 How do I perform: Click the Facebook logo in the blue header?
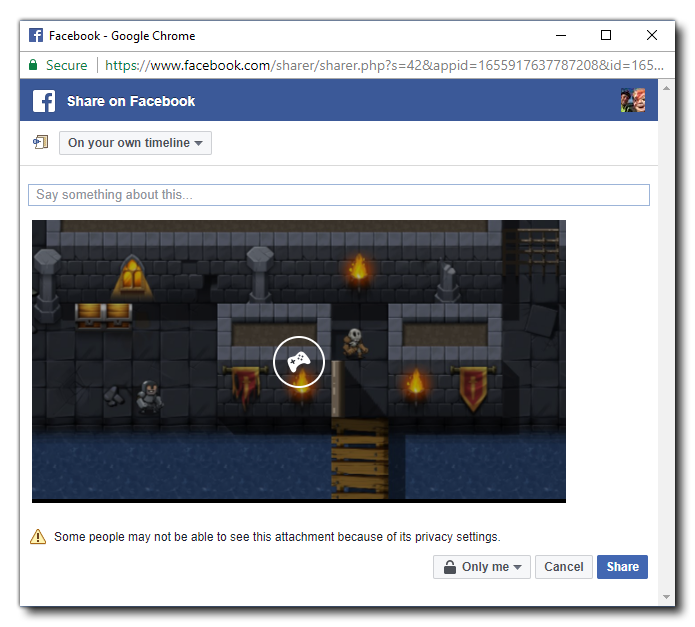coord(44,101)
